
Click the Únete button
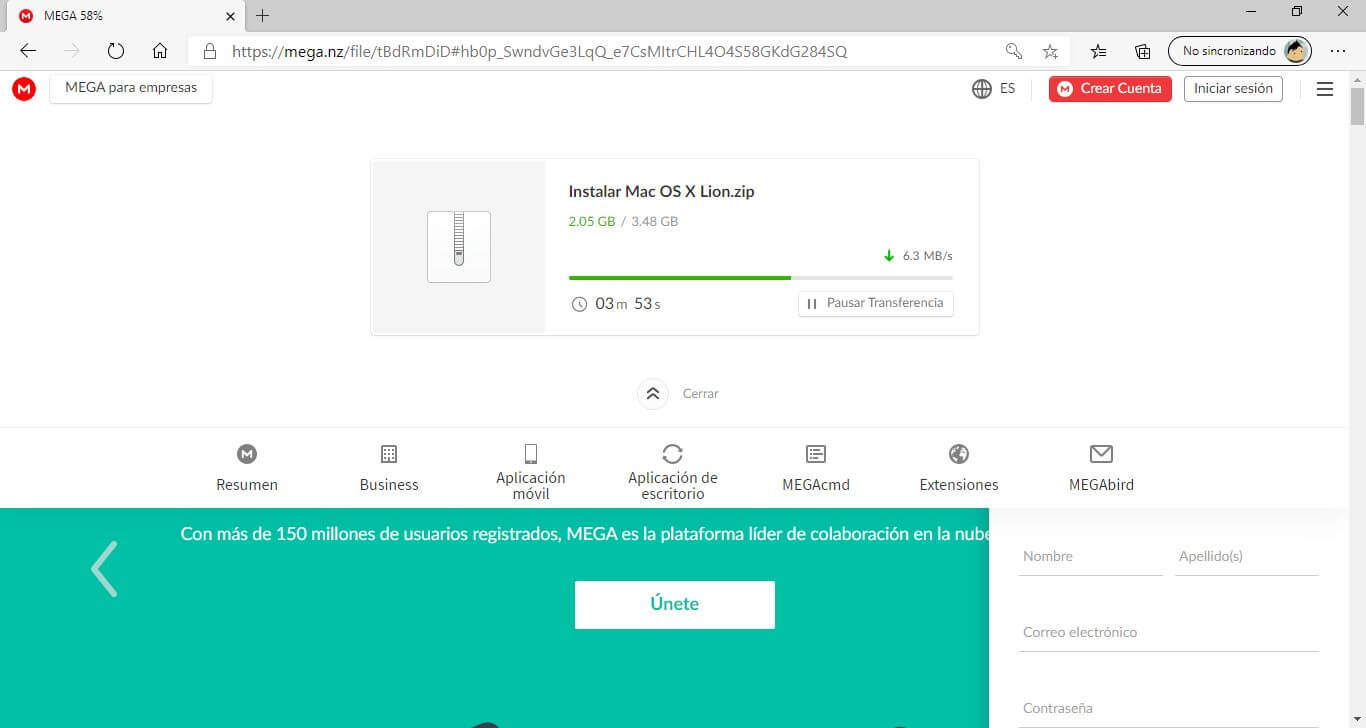click(675, 605)
